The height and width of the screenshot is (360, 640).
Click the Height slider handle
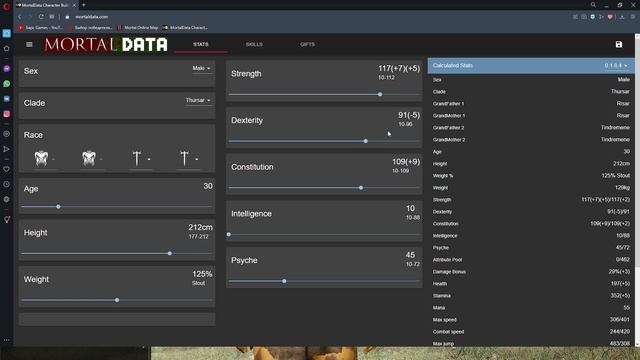pyautogui.click(x=170, y=253)
